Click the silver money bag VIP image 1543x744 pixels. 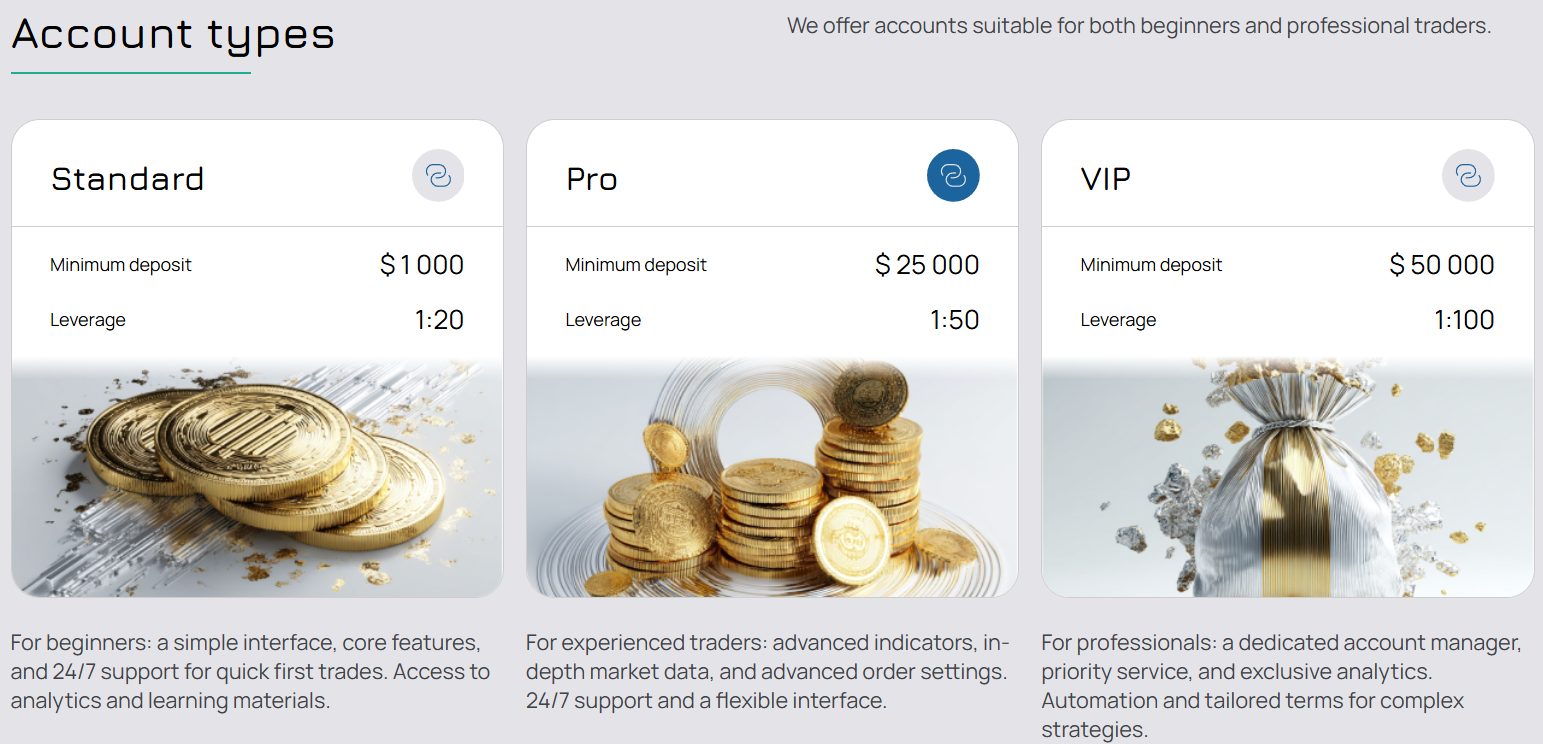[x=1287, y=478]
